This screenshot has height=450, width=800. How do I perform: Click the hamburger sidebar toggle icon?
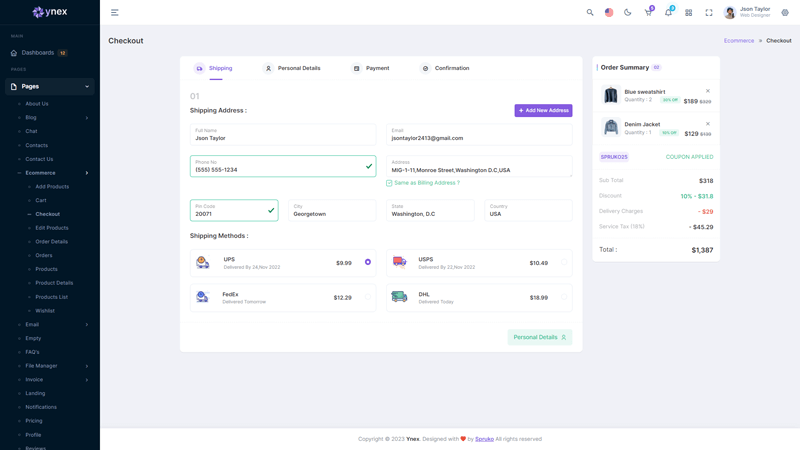coord(115,13)
